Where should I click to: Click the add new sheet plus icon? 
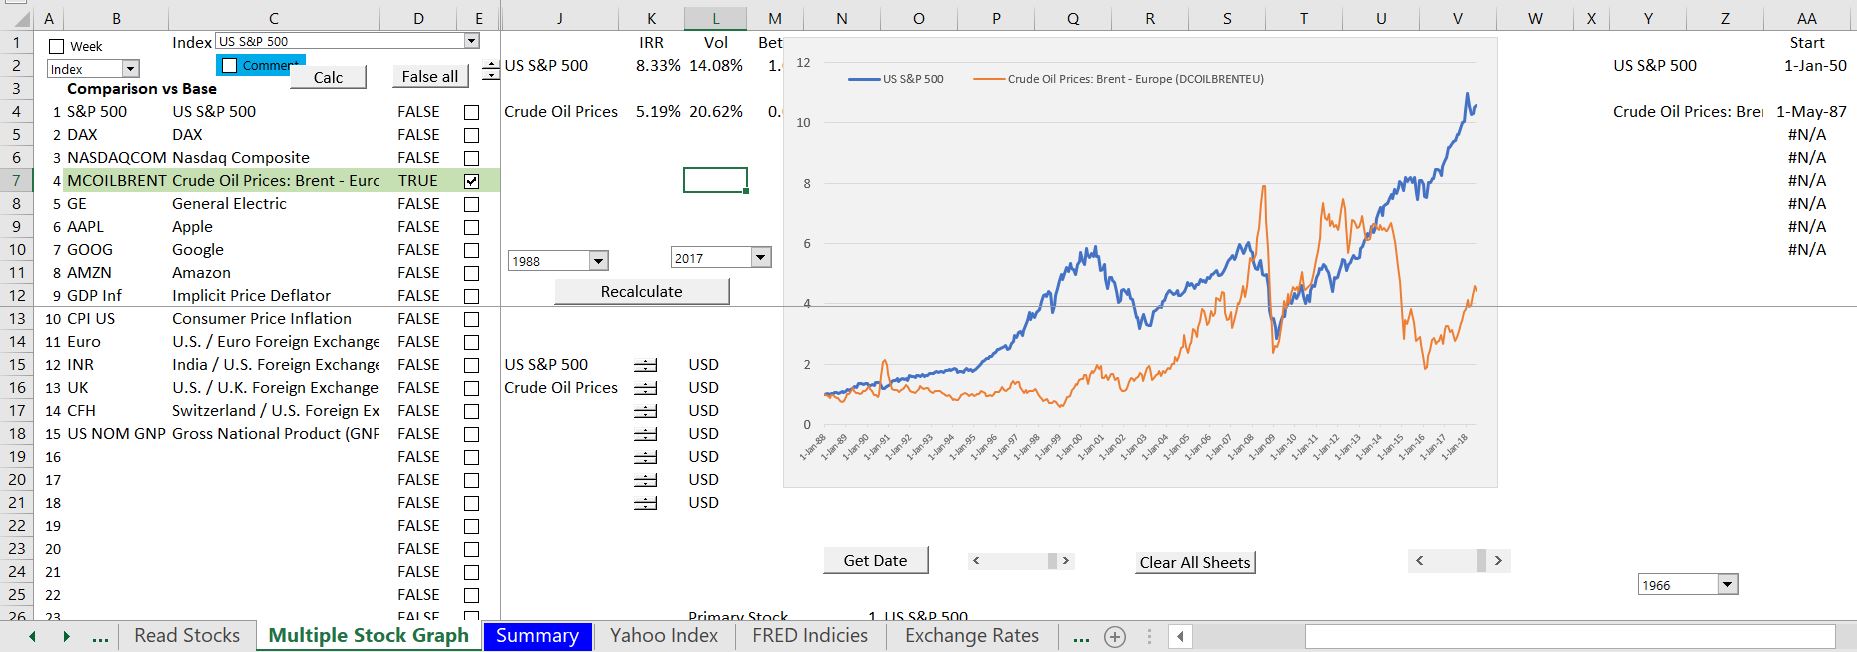click(x=1114, y=637)
